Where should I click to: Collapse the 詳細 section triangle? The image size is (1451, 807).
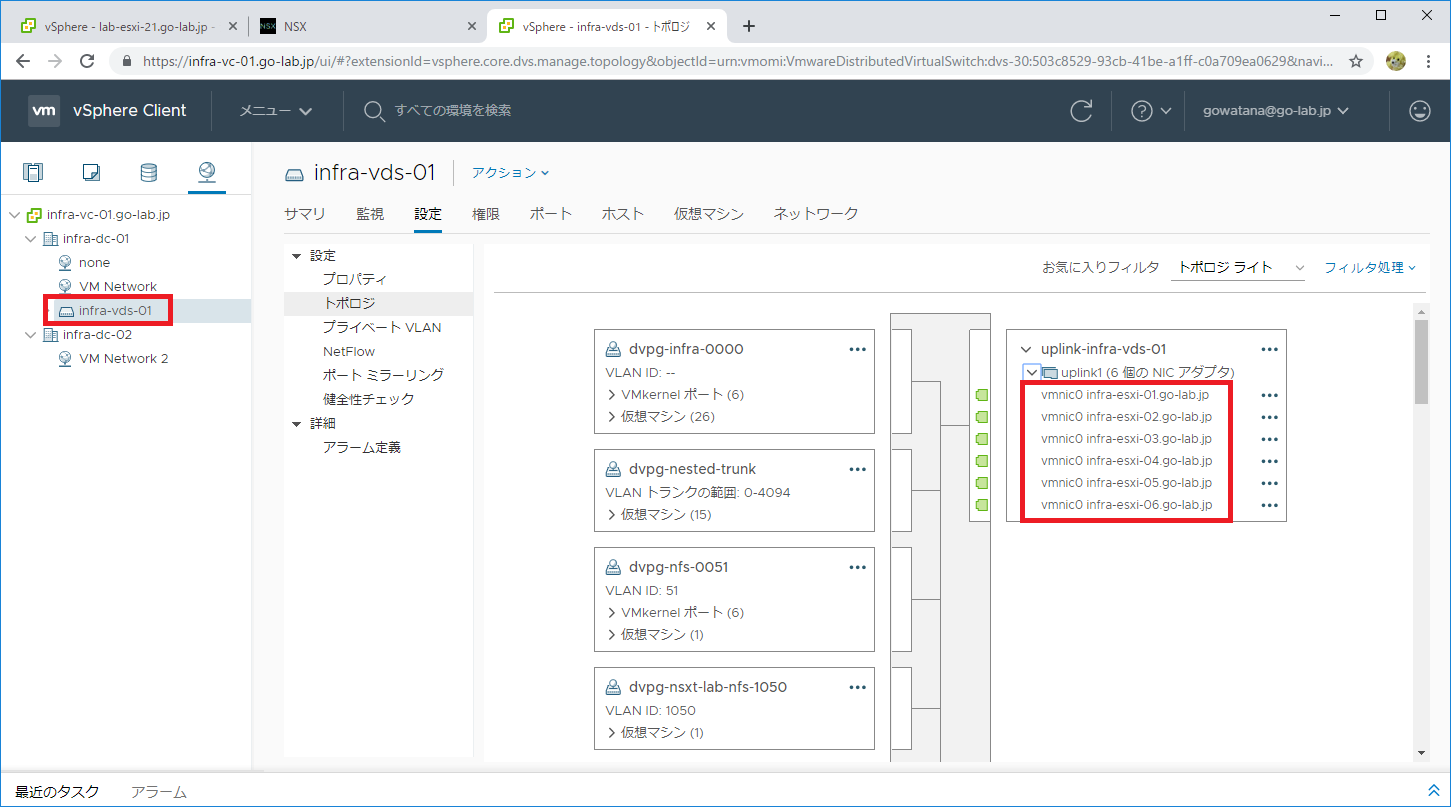296,424
